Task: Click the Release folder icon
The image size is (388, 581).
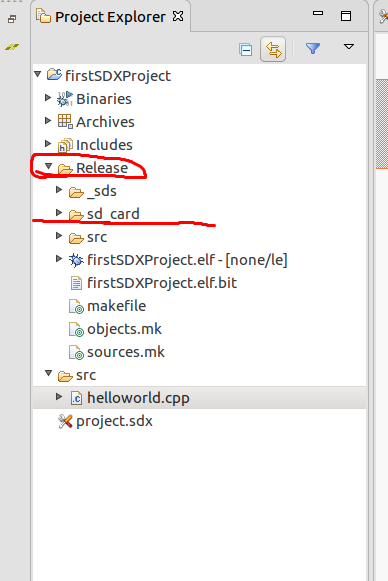Action: tap(65, 169)
